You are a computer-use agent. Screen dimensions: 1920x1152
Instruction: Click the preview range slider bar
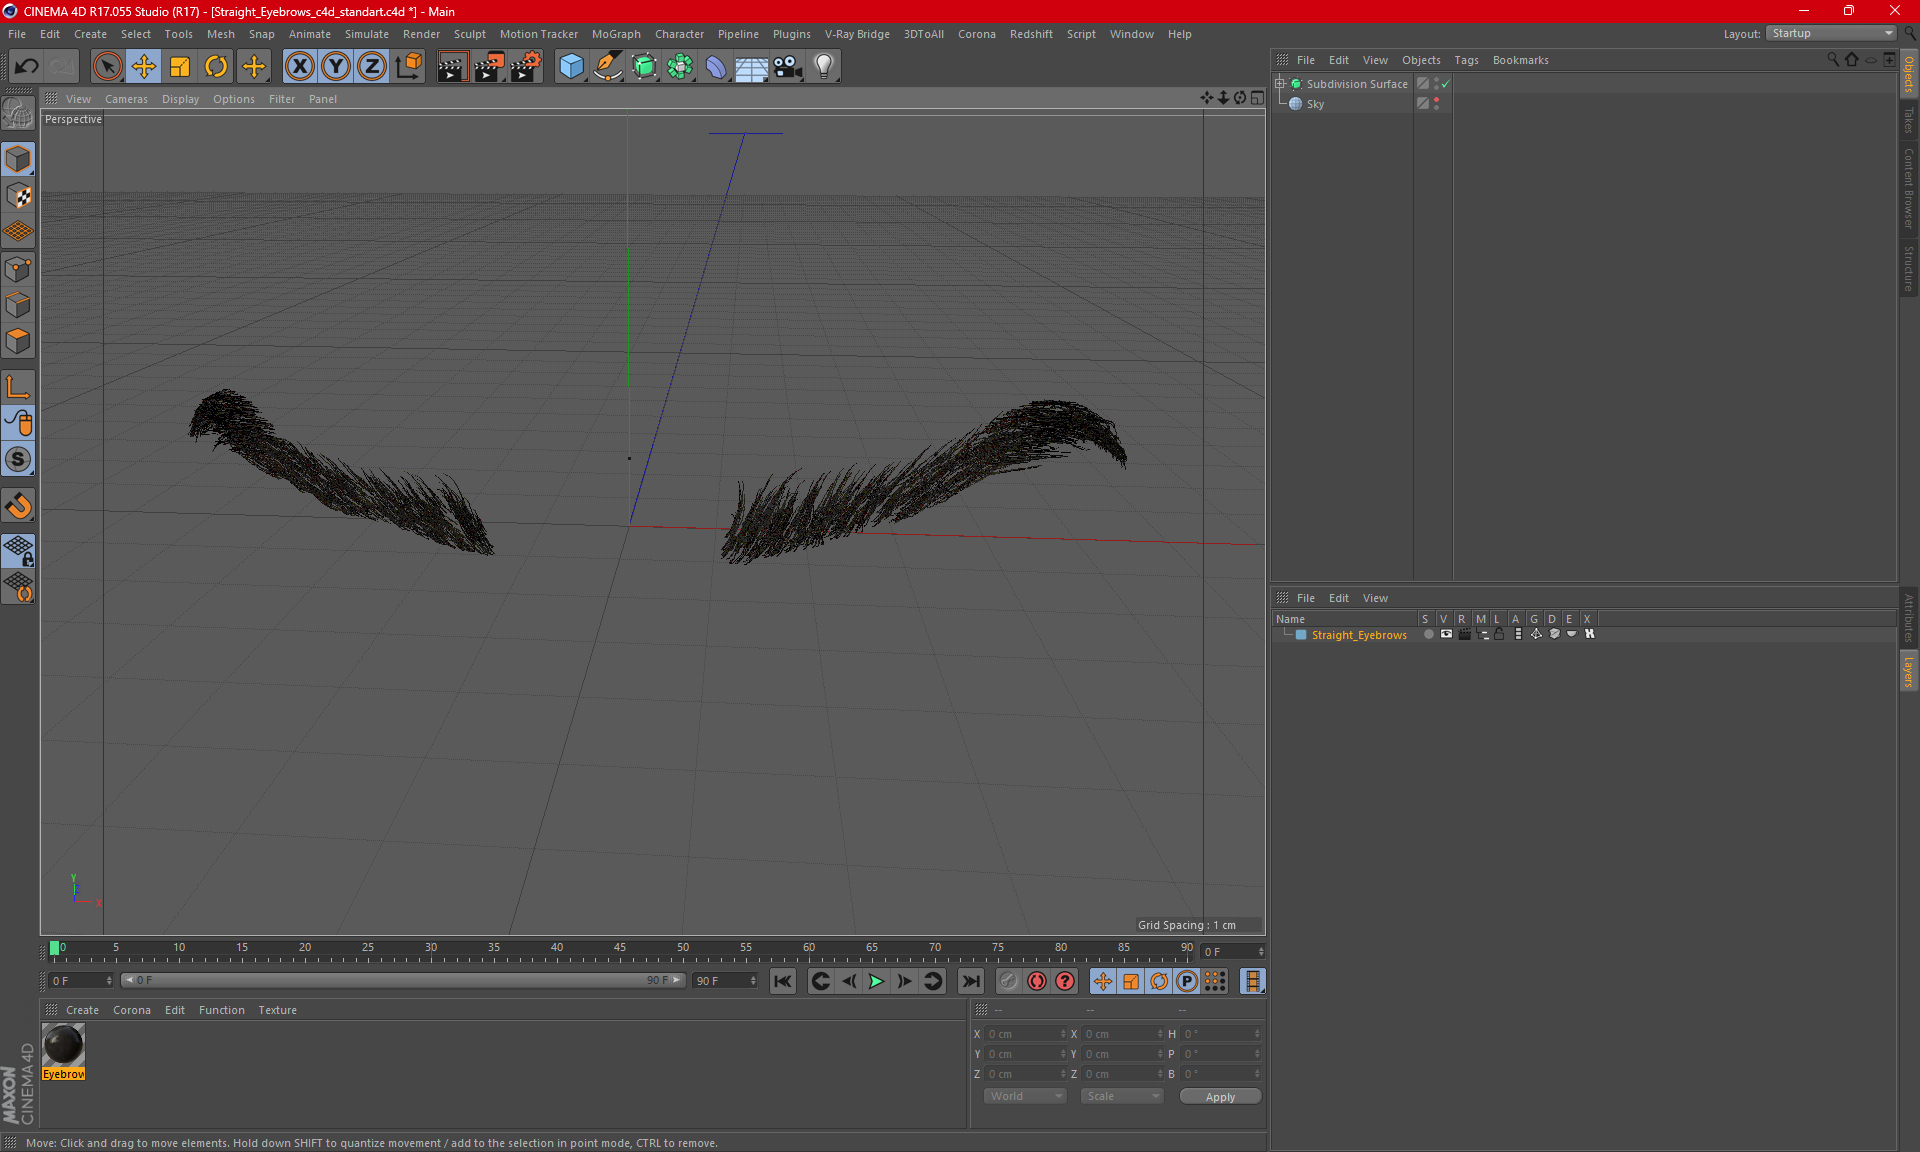pyautogui.click(x=403, y=980)
